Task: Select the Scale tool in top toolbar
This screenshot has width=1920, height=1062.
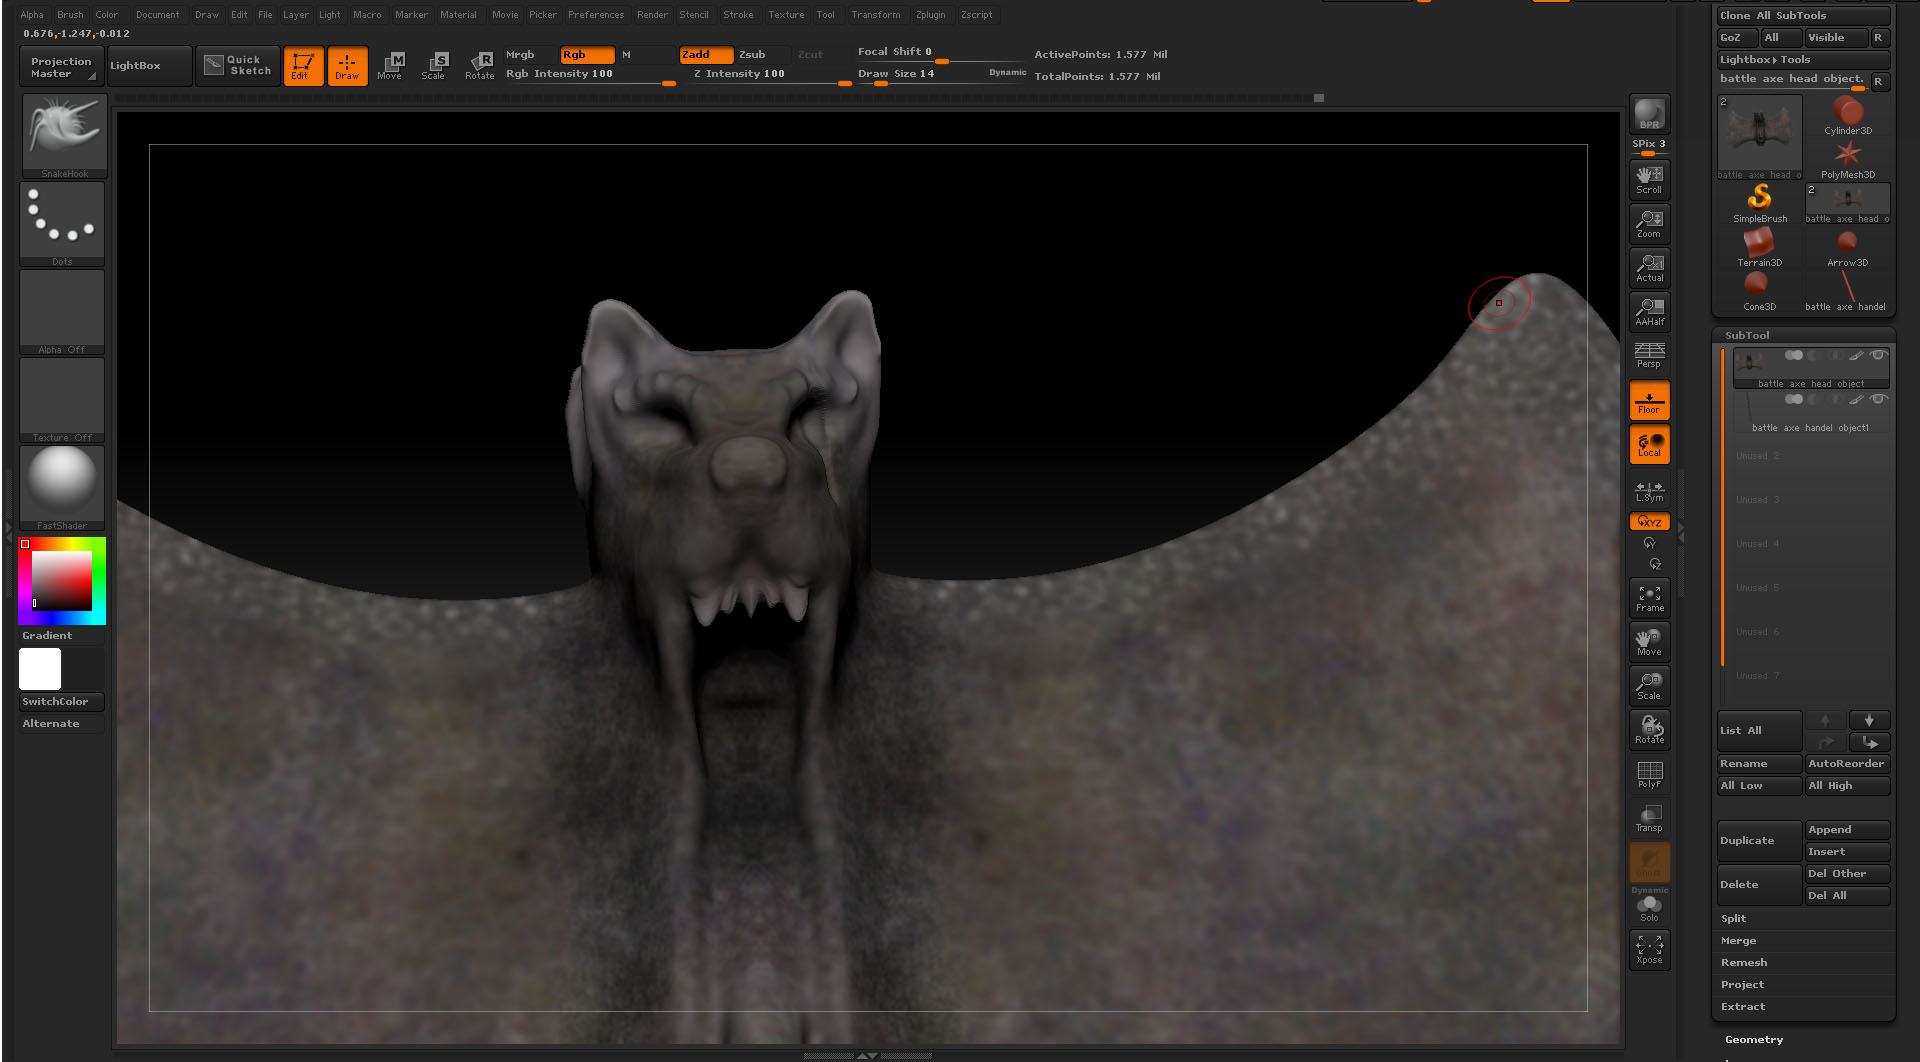Action: pos(433,66)
